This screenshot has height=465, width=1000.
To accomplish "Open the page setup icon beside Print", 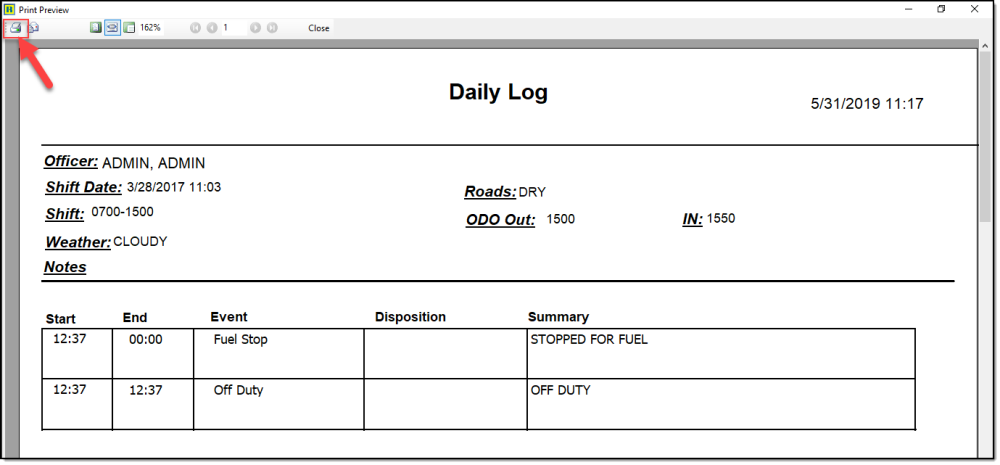I will click(x=33, y=28).
